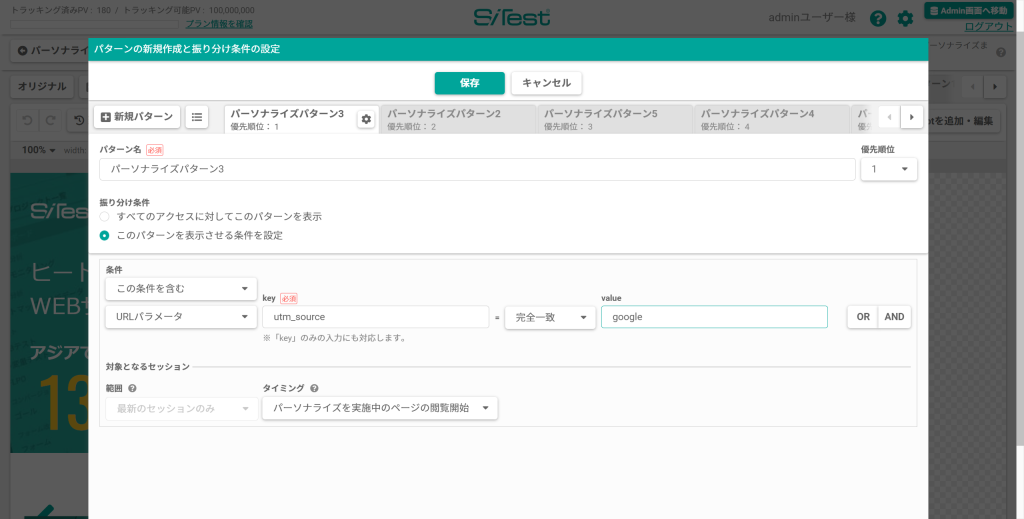Open 最新のセッションのみ range dropdown
1024x519 pixels.
(x=182, y=409)
